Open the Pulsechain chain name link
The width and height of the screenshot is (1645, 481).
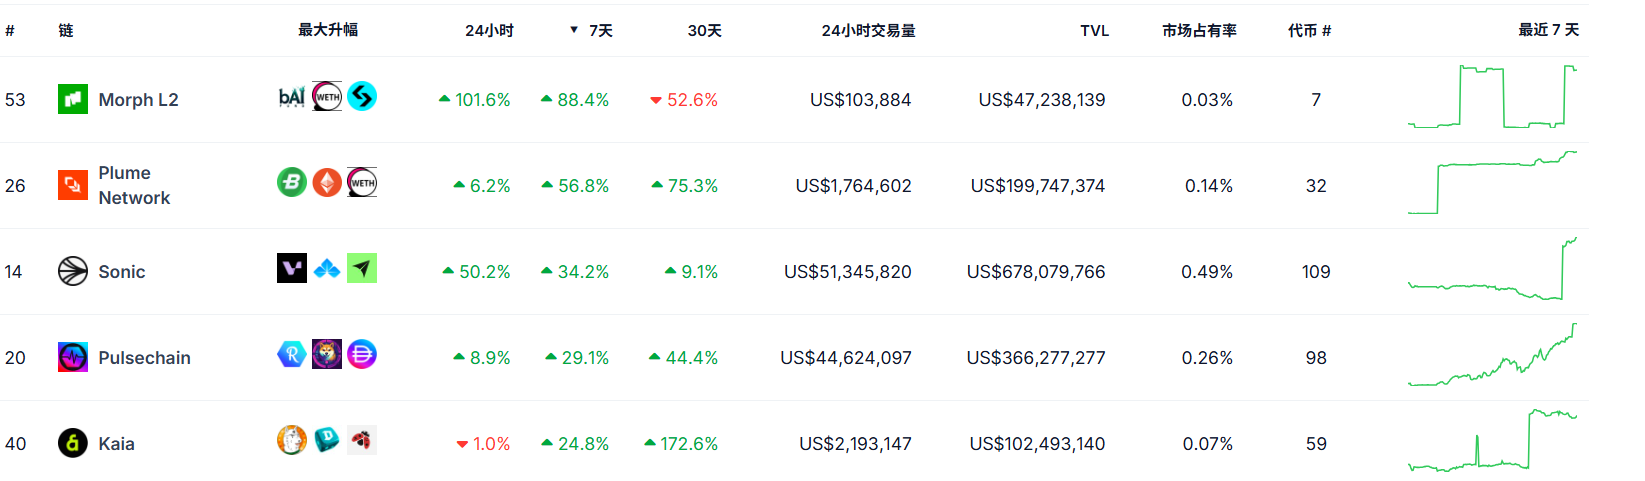[x=144, y=358]
